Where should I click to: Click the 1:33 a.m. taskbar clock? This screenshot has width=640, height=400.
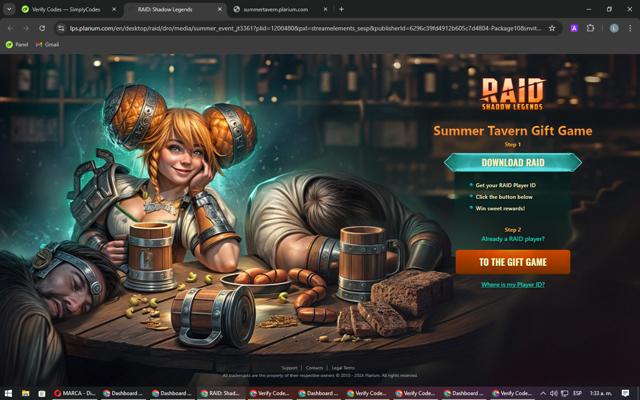point(601,393)
